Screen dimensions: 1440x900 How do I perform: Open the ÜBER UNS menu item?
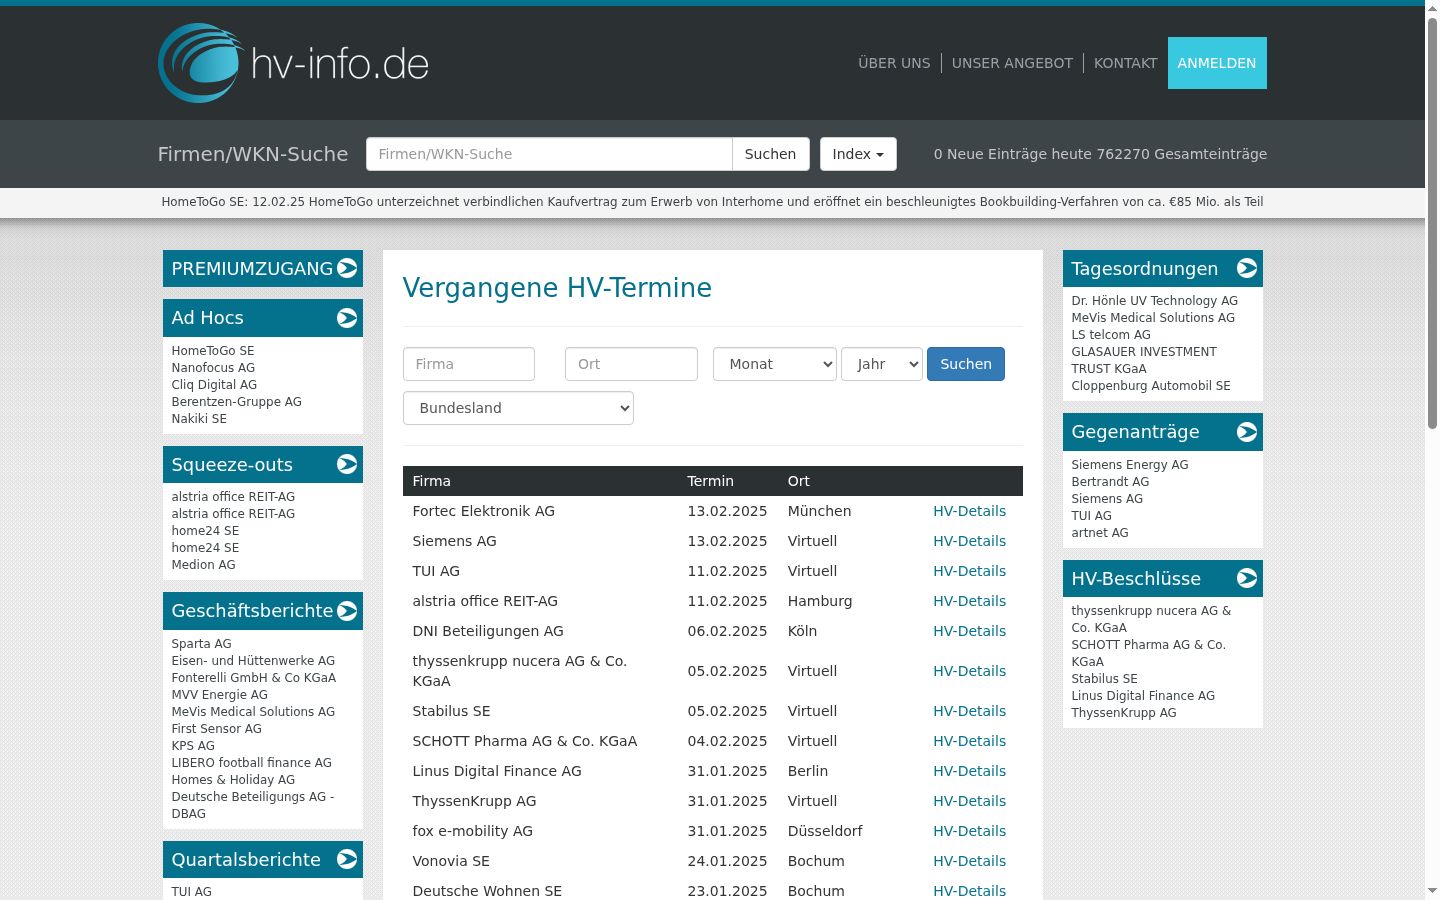[x=894, y=63]
